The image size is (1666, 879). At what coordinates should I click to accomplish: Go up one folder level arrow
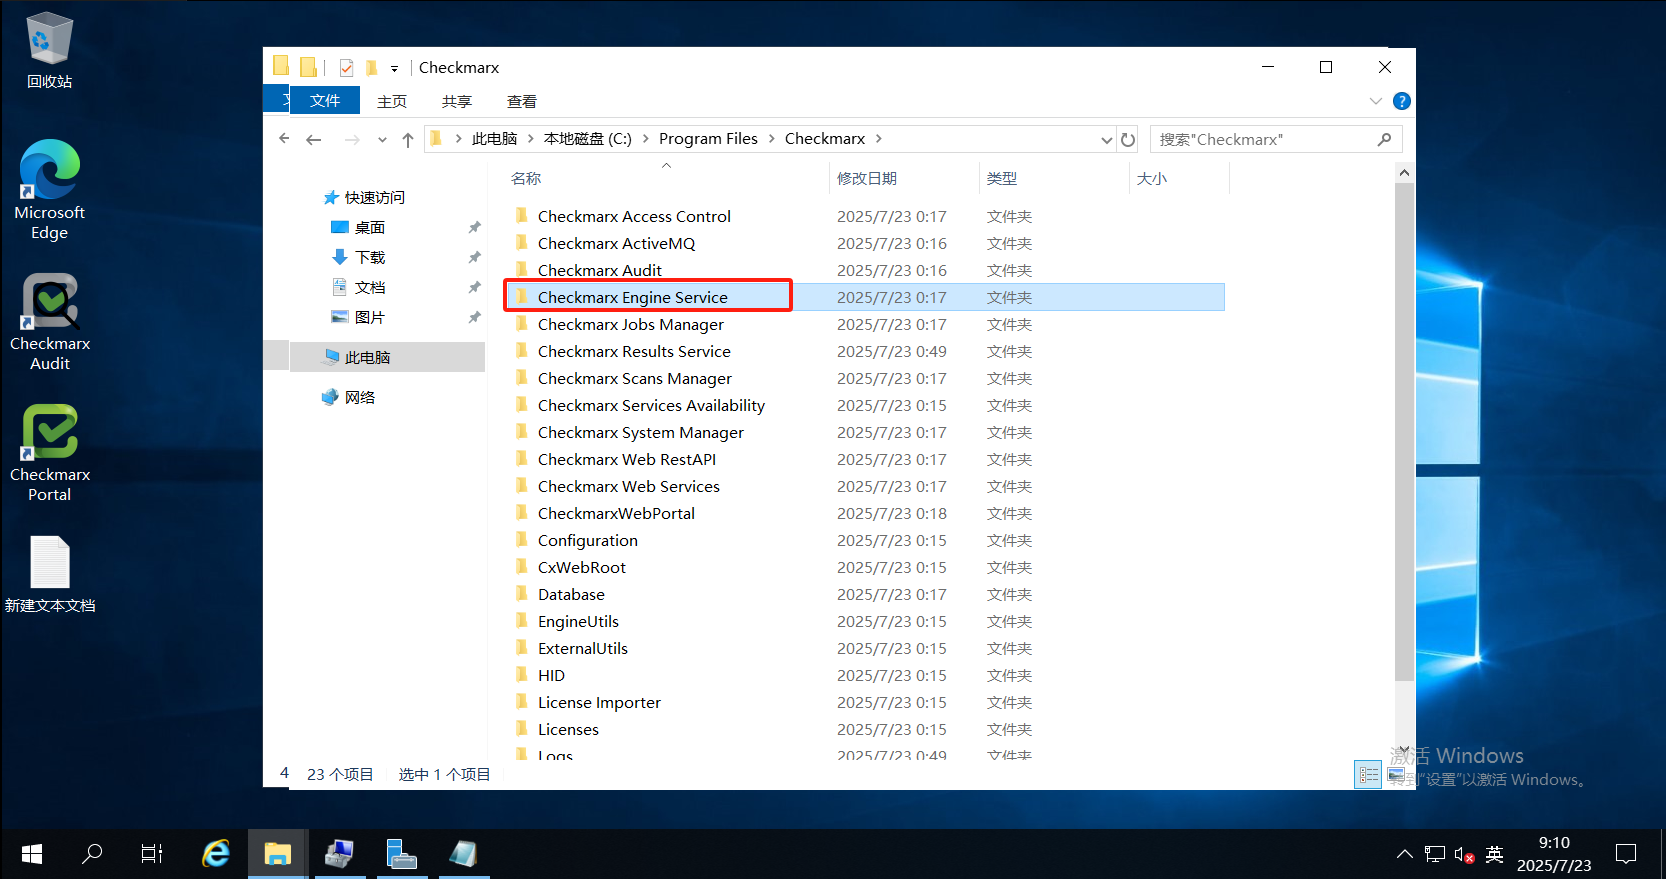pyautogui.click(x=408, y=140)
